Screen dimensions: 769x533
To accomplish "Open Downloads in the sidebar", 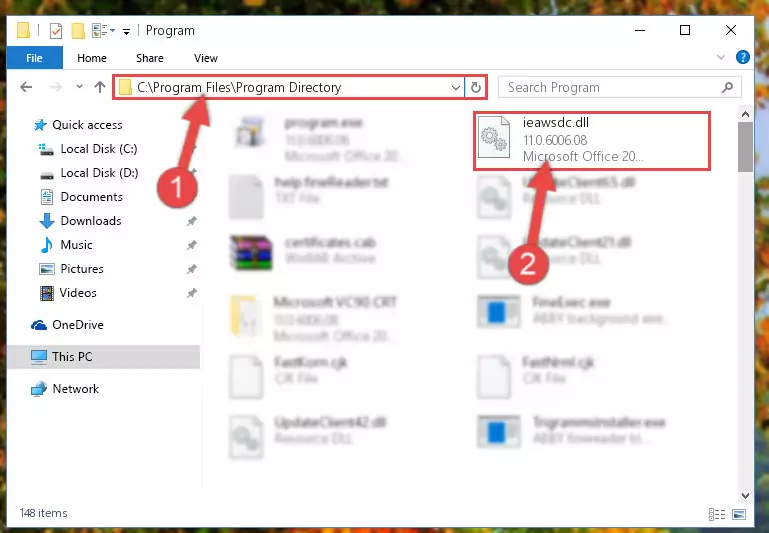I will [91, 221].
